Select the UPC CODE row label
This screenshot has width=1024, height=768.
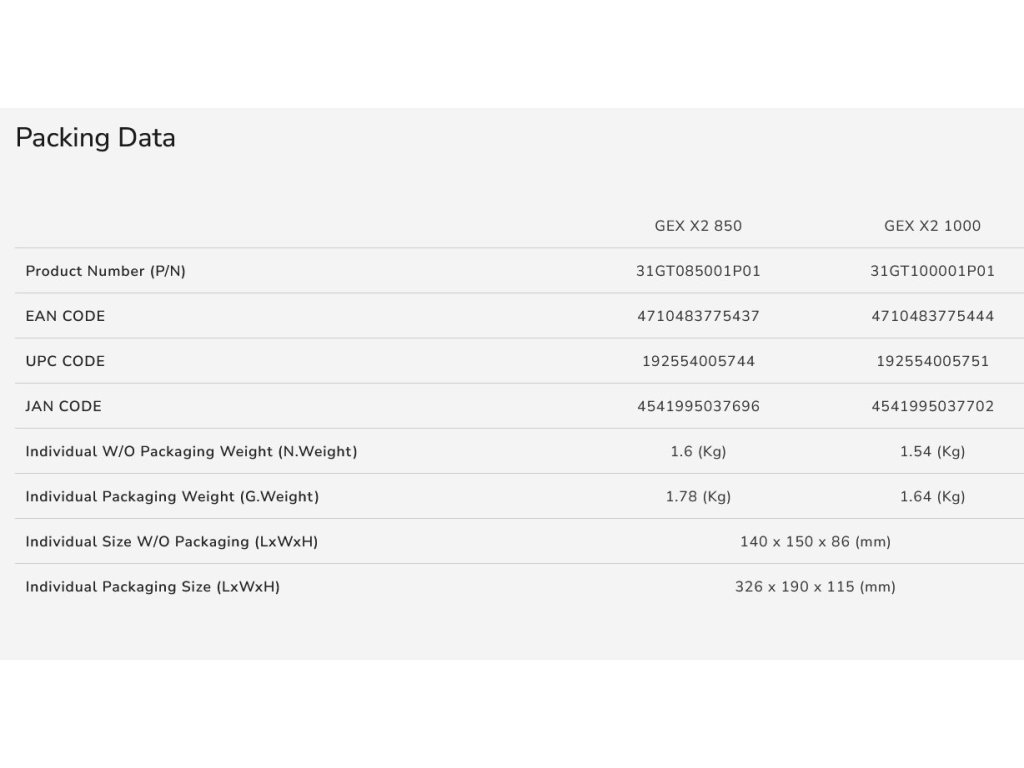[x=65, y=361]
